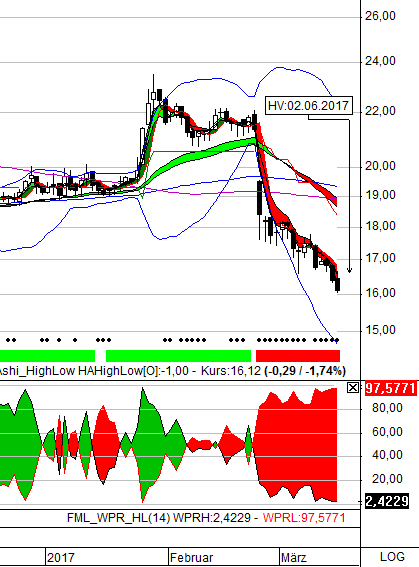Click the WPRL:97,5771 indicator text

304,518
